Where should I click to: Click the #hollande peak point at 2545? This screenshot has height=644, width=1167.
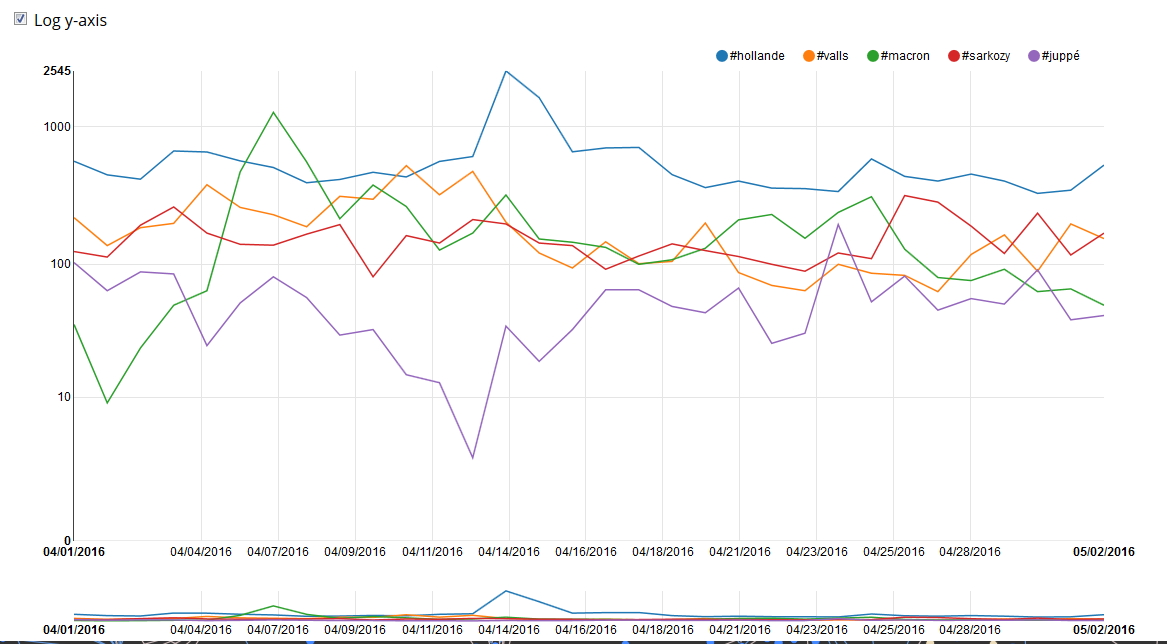(506, 71)
